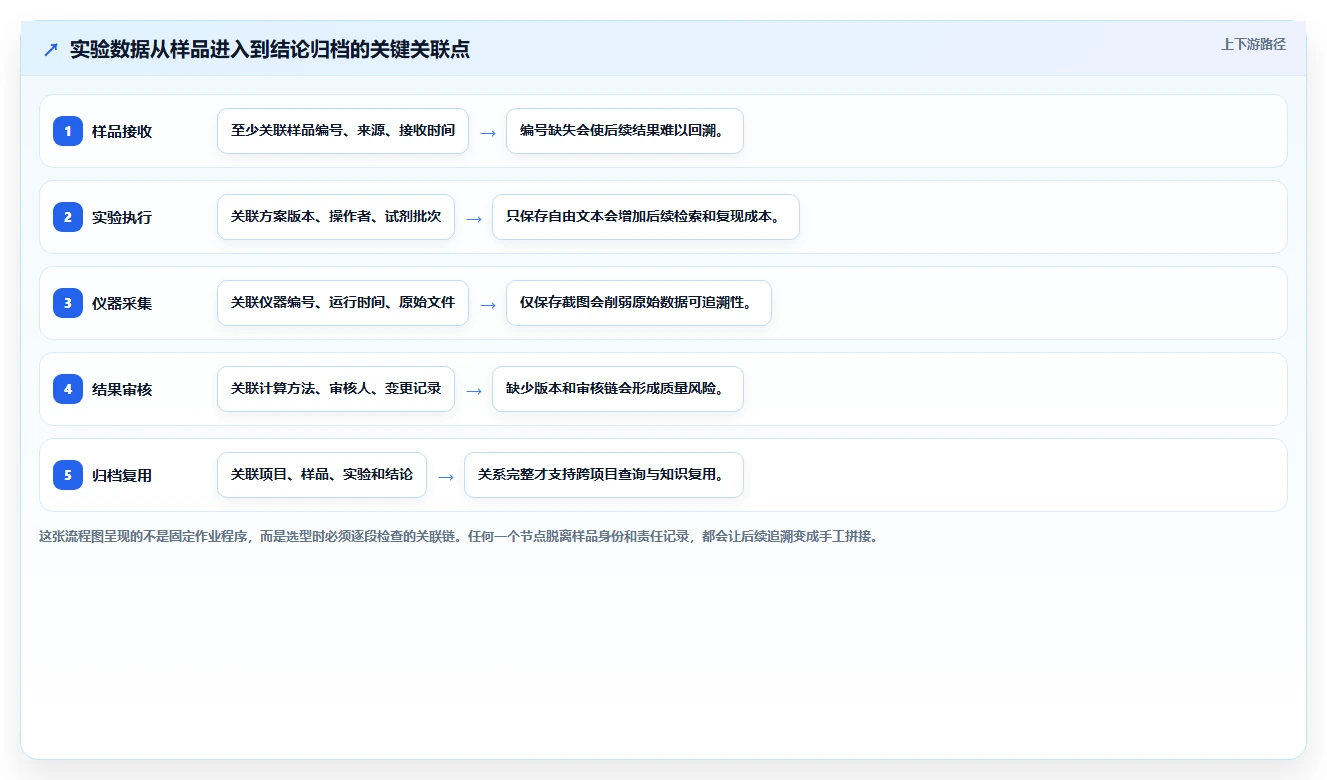This screenshot has width=1327, height=780.
Task: Select the 归档复用 step label
Action: coord(122,476)
